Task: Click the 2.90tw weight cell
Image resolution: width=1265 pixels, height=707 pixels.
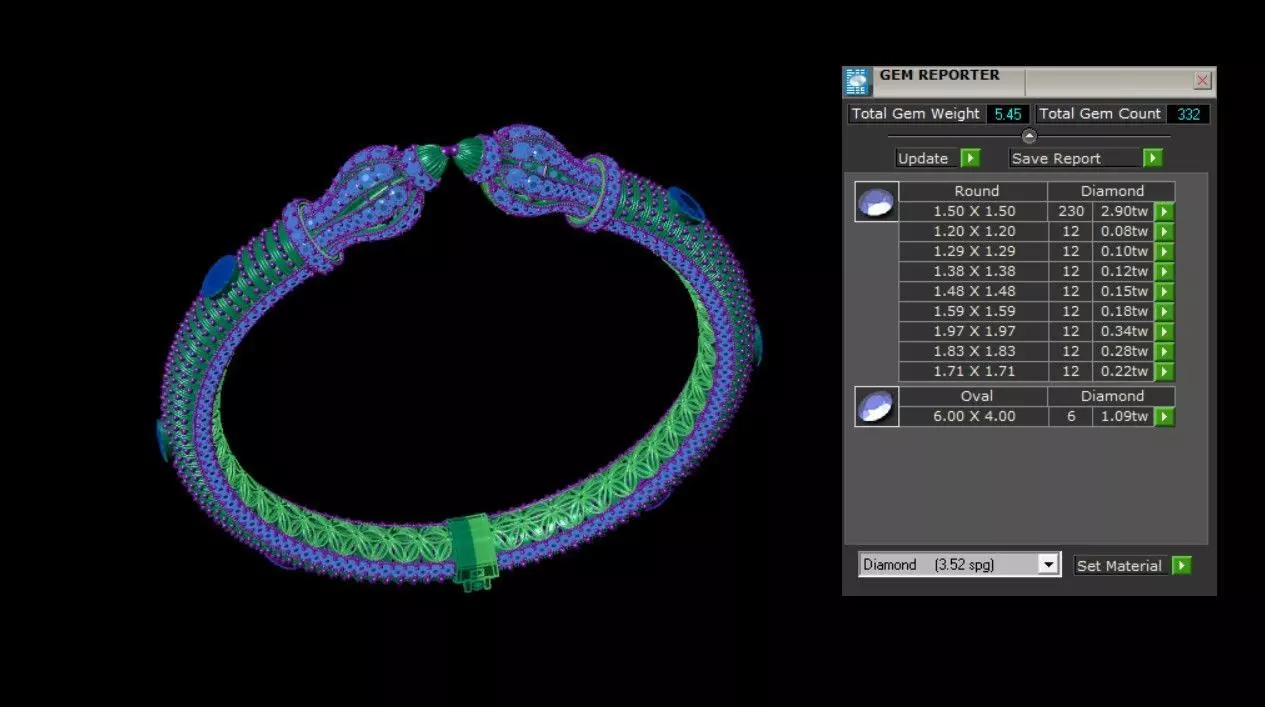Action: click(1124, 212)
